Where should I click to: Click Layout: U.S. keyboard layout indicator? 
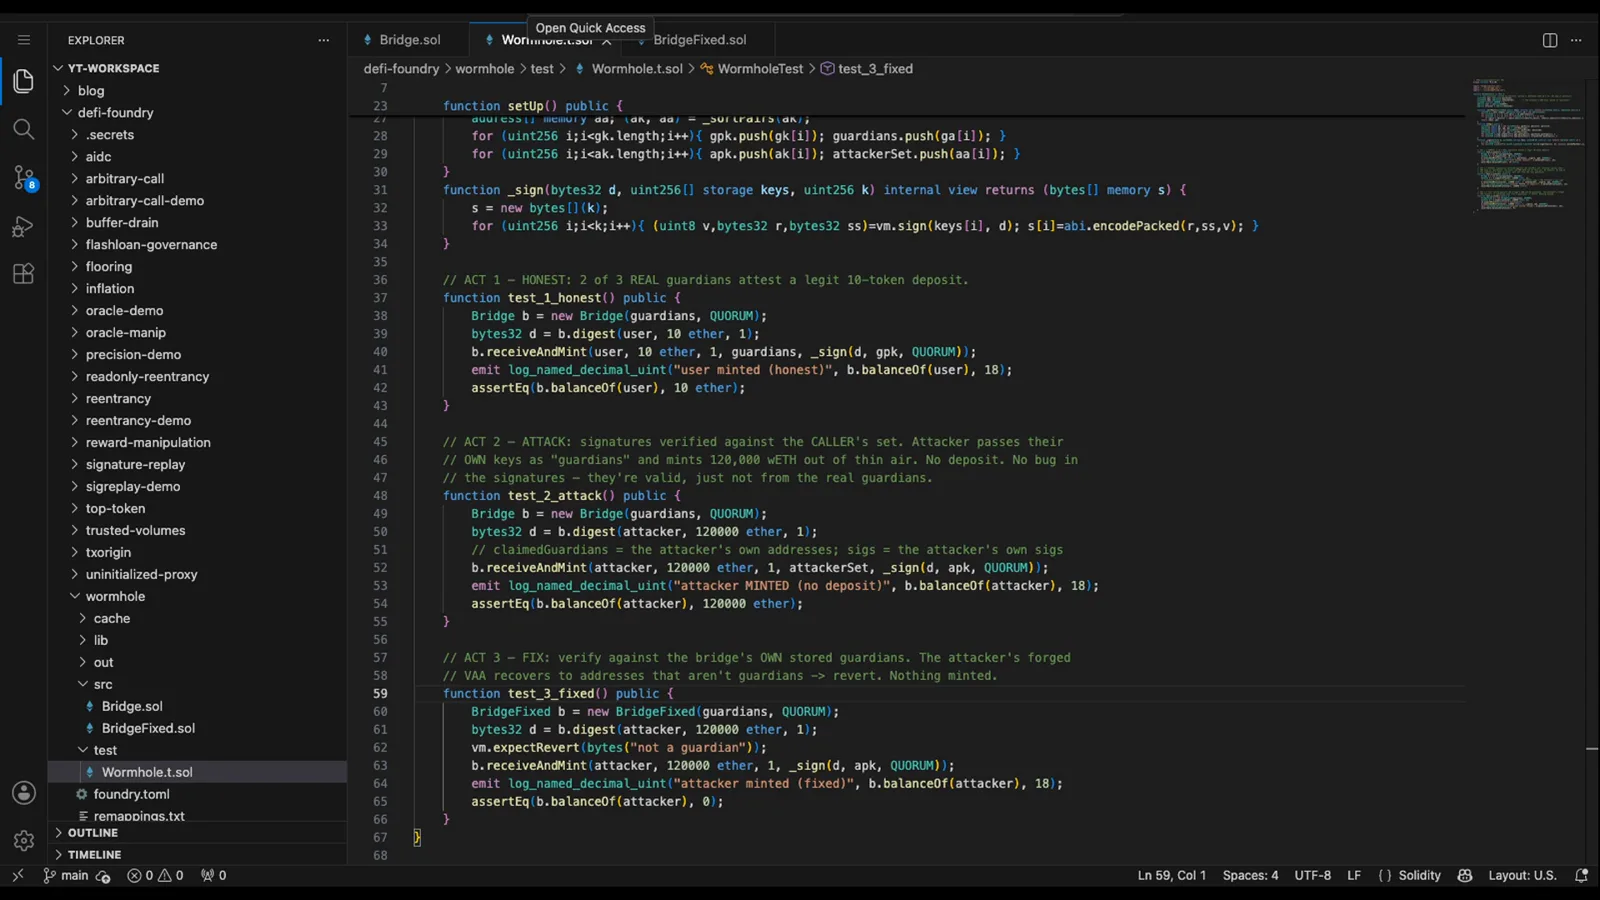(1522, 875)
